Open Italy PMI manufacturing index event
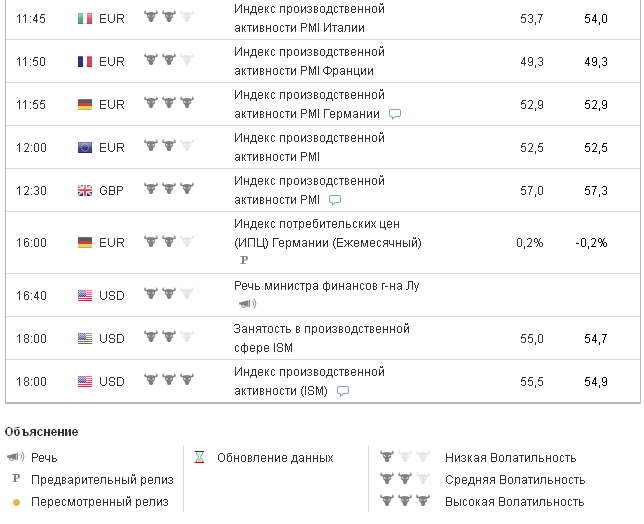The width and height of the screenshot is (644, 524). (x=309, y=18)
